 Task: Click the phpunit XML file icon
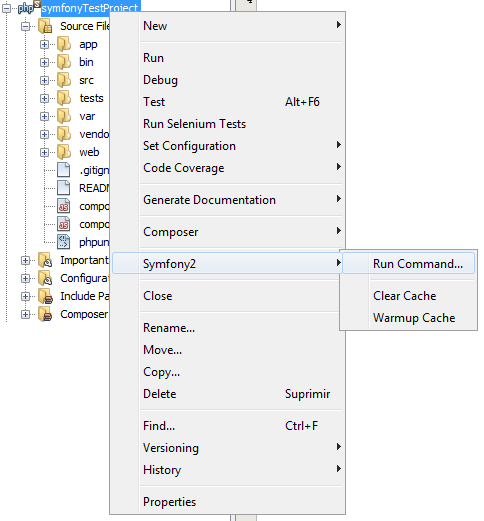(64, 242)
